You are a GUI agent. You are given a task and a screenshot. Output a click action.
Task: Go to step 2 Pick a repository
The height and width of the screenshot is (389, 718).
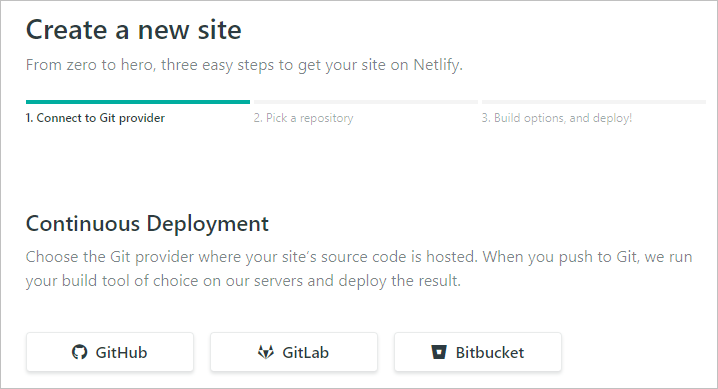click(x=304, y=118)
